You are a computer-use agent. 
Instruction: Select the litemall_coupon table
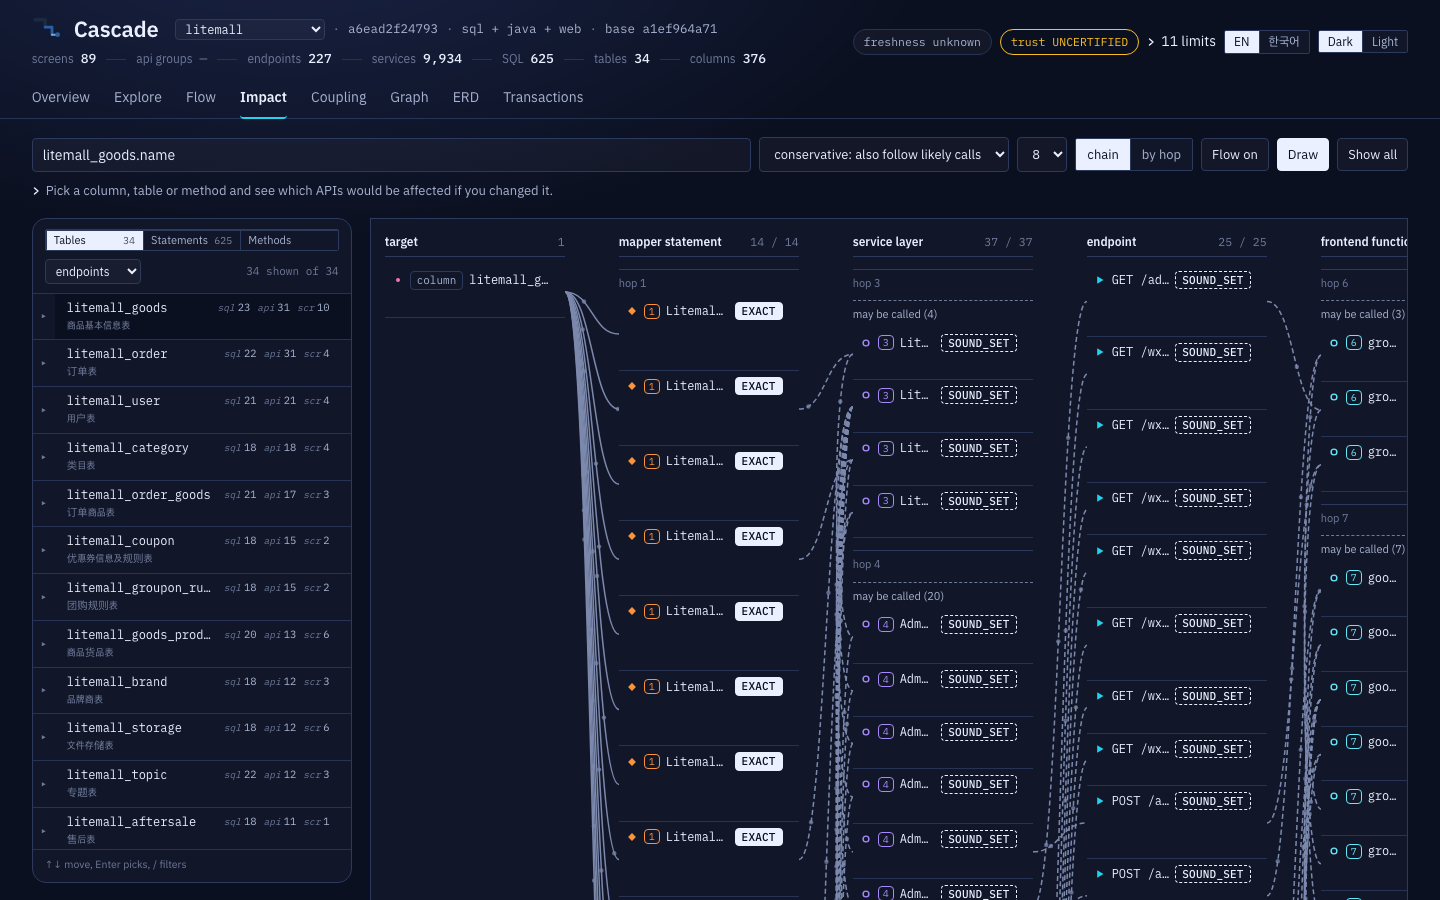pos(192,550)
